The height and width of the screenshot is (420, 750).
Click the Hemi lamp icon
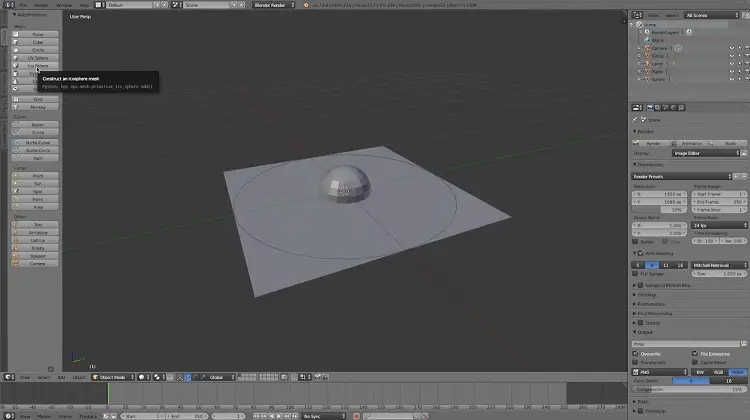(16, 199)
